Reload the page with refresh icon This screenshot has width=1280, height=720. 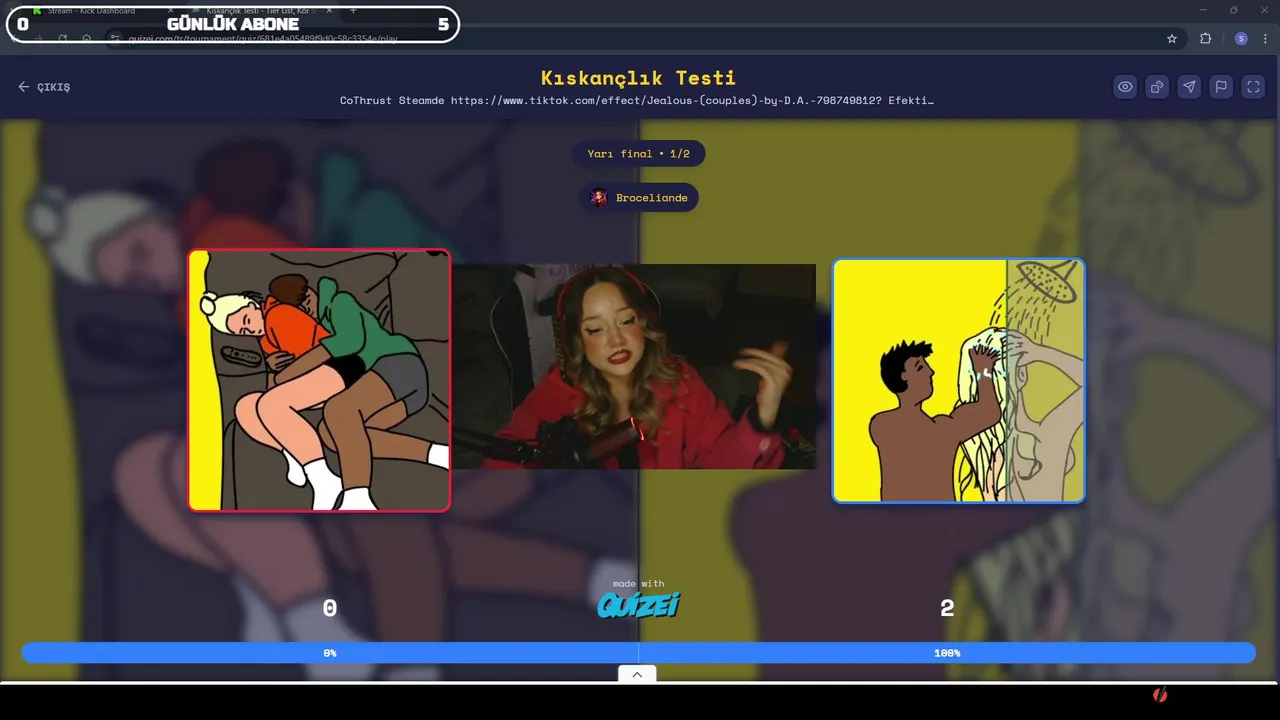(x=62, y=39)
